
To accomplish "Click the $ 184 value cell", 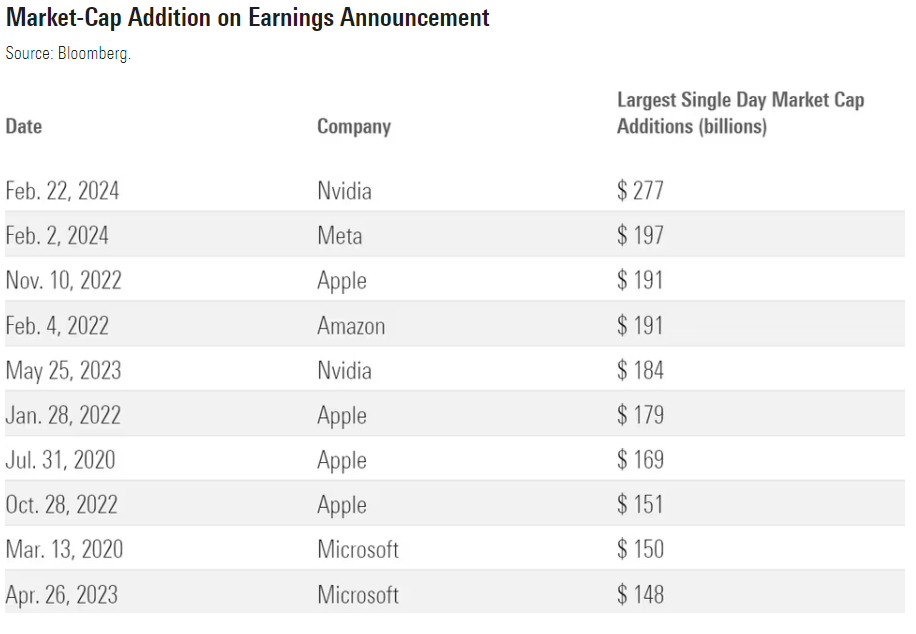I will (640, 371).
